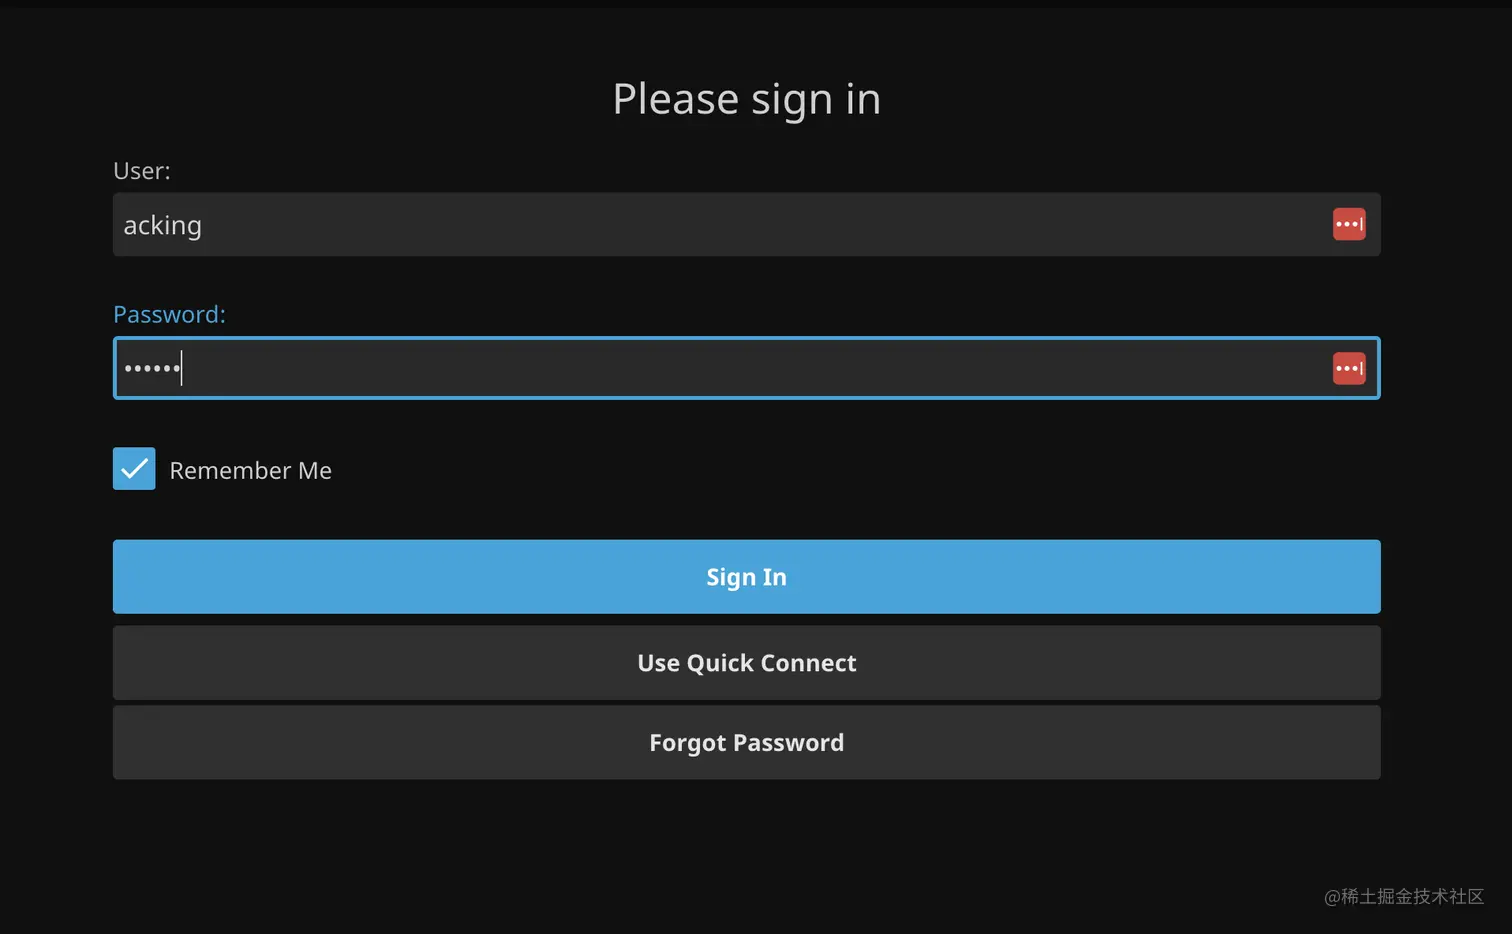Click the blank middle of the Password field
Viewport: 1512px width, 934px height.
(746, 368)
